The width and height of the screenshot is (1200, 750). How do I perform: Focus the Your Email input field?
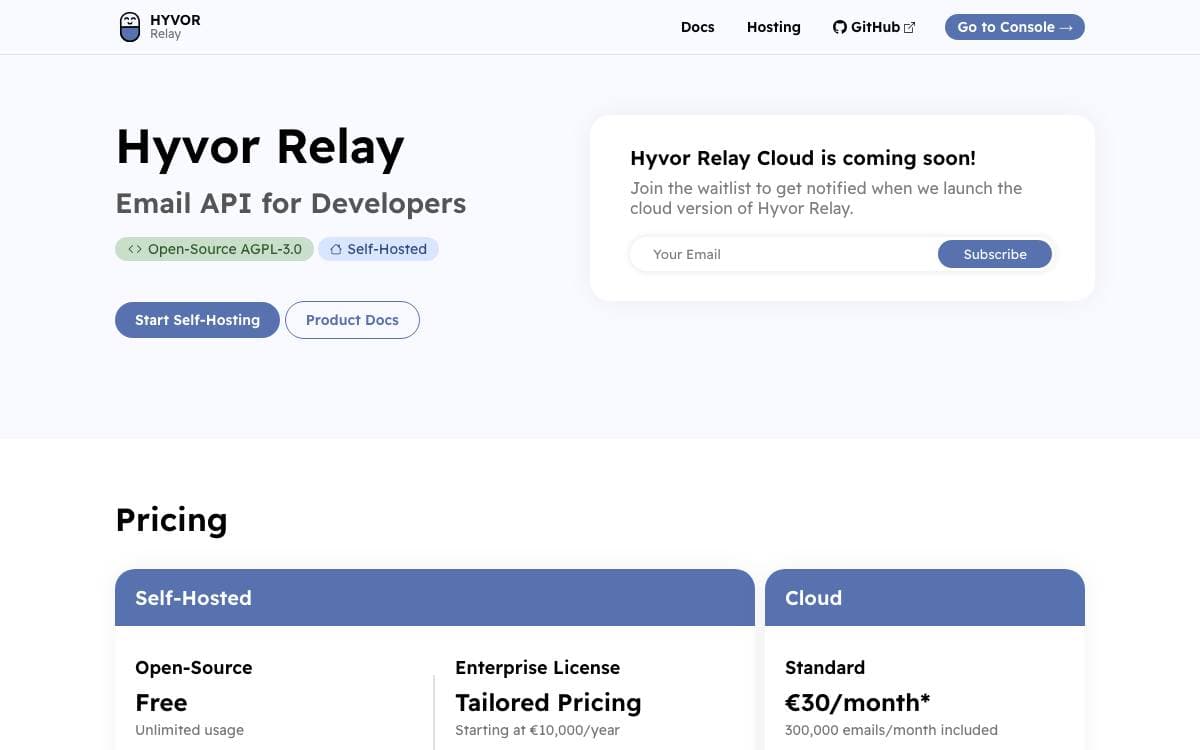click(x=785, y=254)
